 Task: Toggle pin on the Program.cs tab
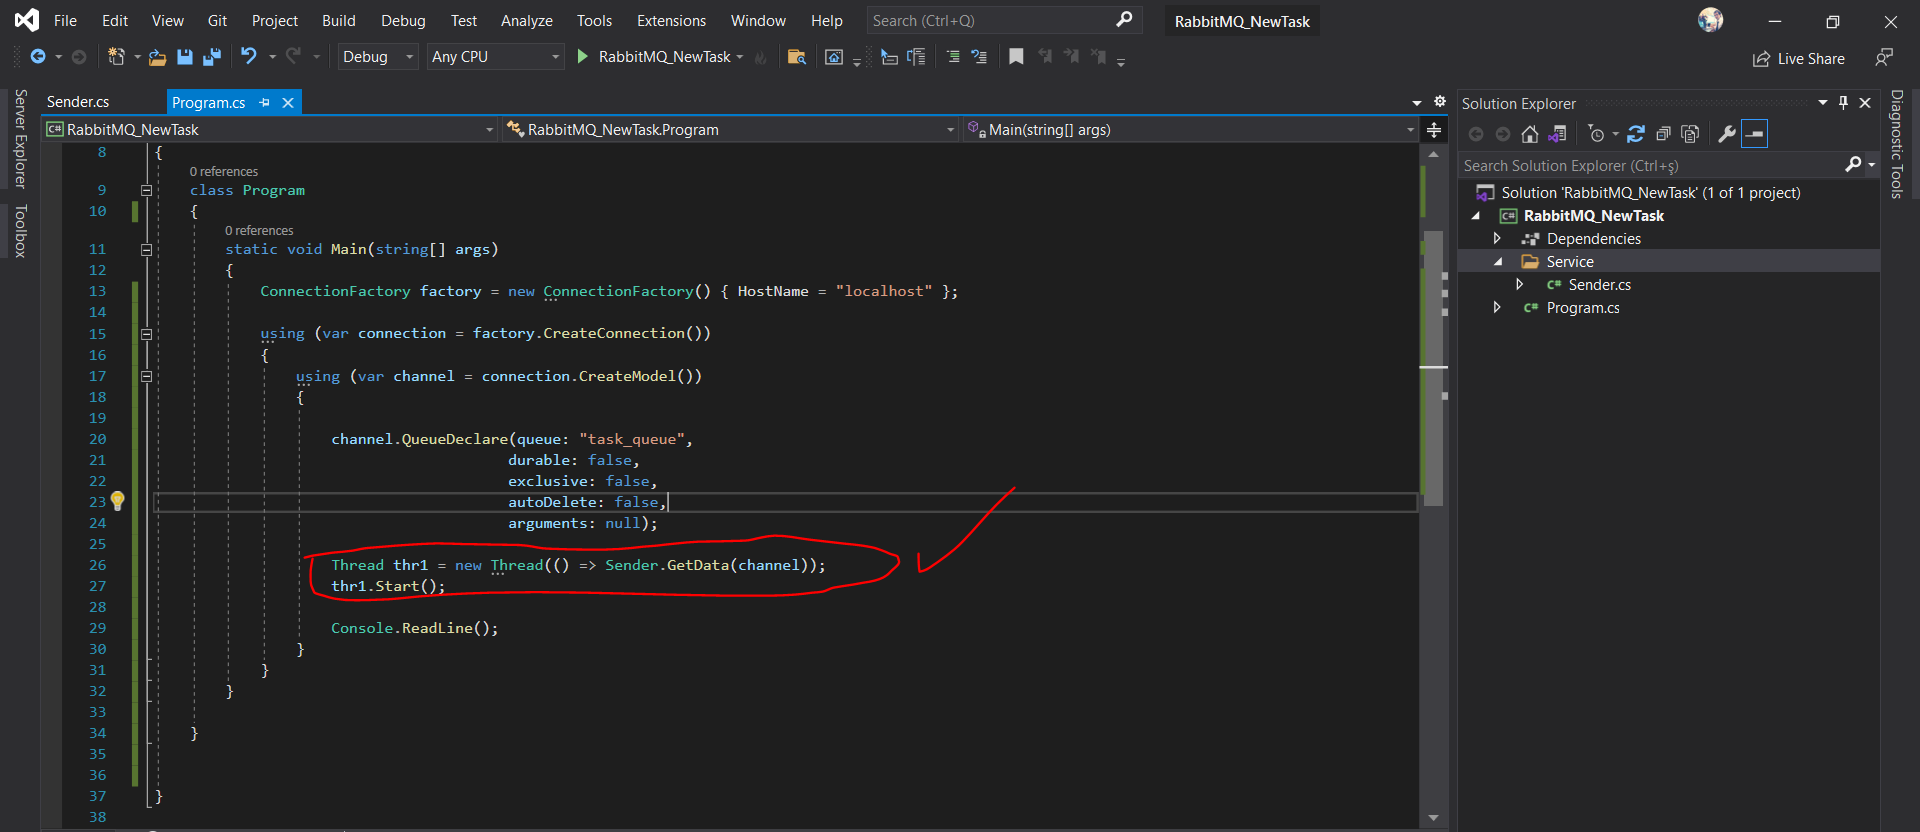click(x=265, y=103)
